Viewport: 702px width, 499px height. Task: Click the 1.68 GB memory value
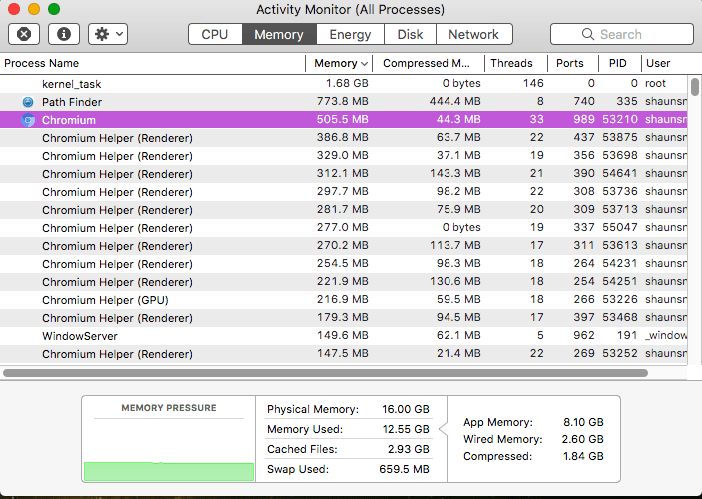pyautogui.click(x=347, y=84)
